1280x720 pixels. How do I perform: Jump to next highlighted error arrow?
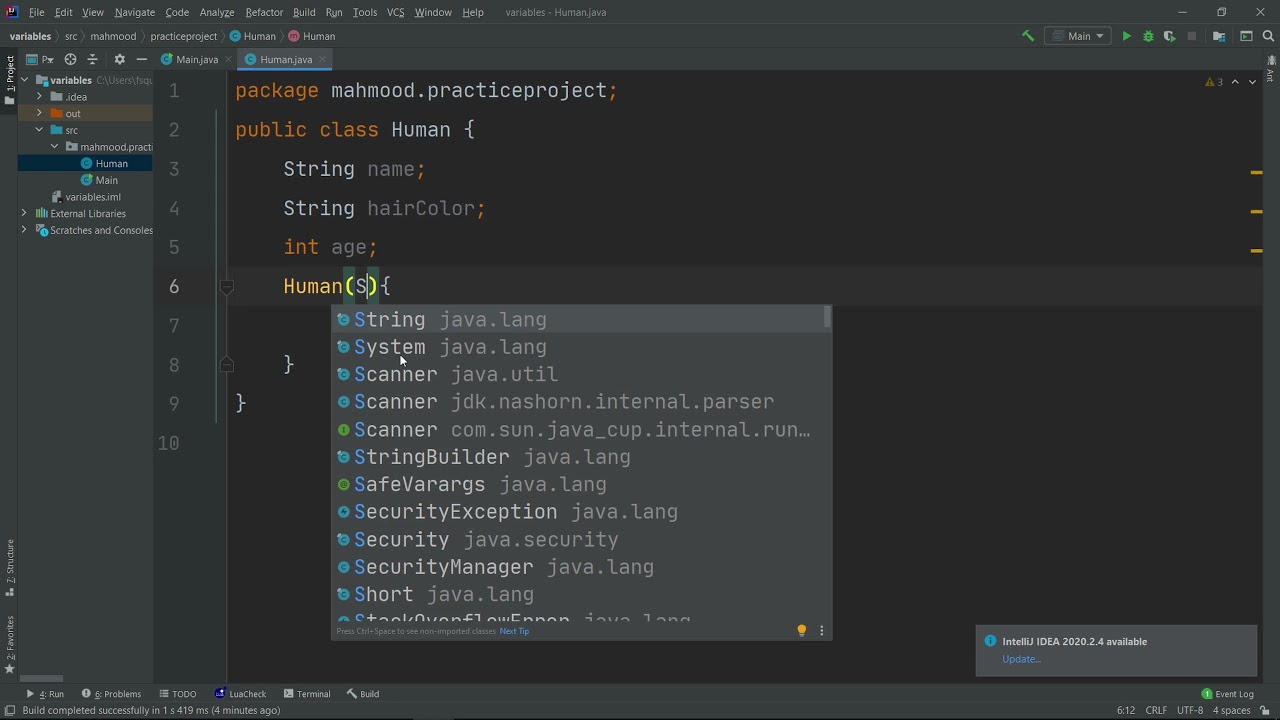(1252, 82)
